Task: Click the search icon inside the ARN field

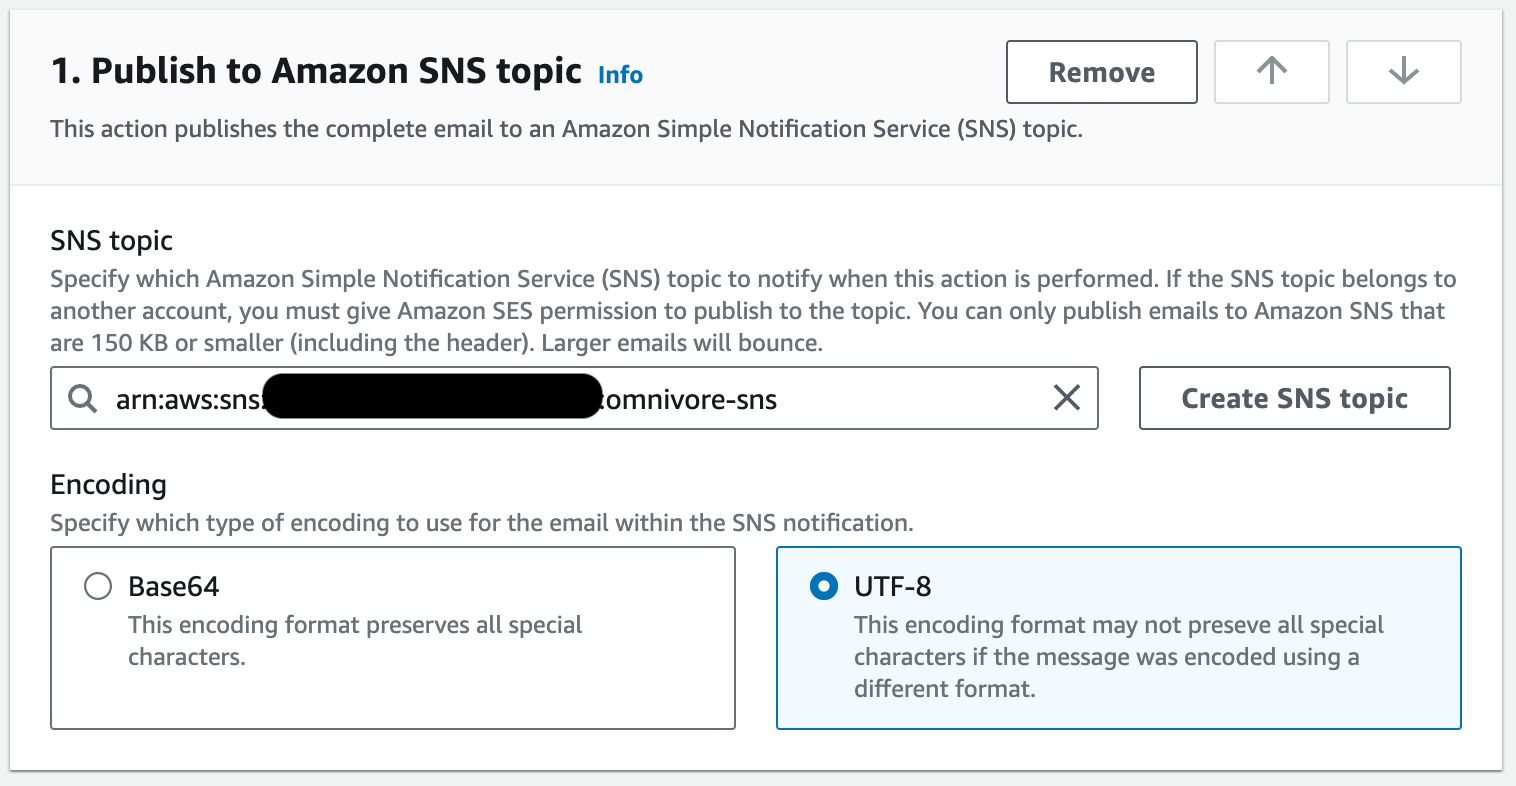Action: click(x=81, y=397)
